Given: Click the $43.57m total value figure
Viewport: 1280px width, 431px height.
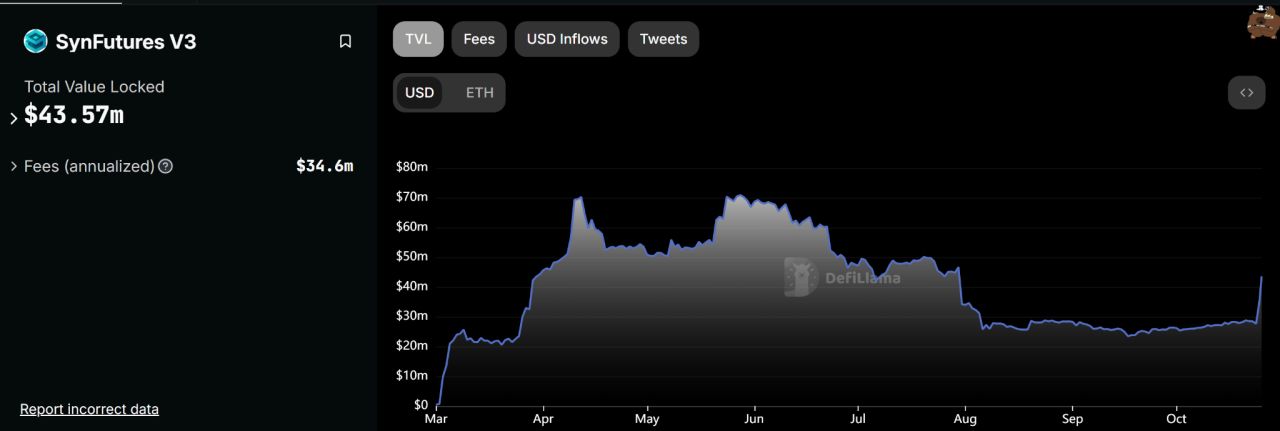Looking at the screenshot, I should tap(74, 115).
